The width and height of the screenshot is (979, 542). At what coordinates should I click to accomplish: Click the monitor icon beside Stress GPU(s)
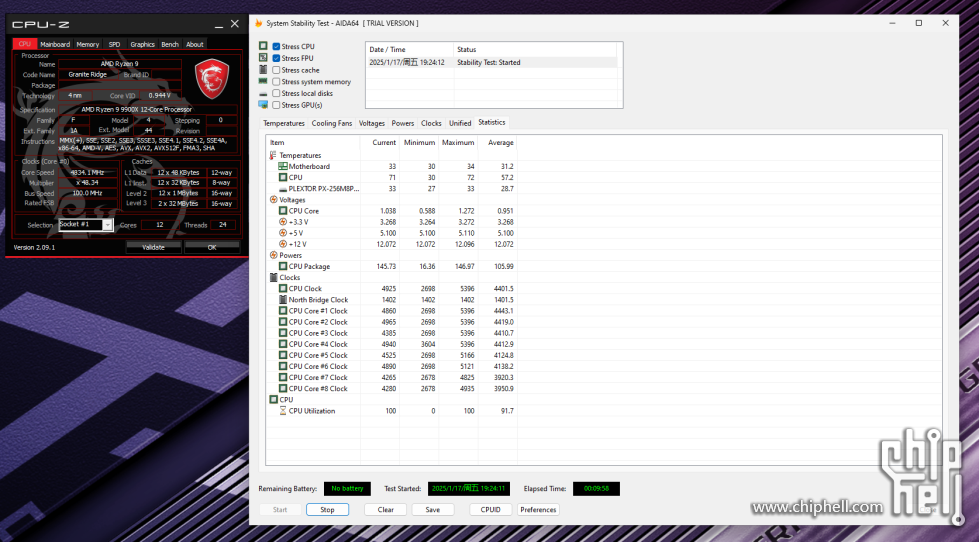click(x=263, y=104)
